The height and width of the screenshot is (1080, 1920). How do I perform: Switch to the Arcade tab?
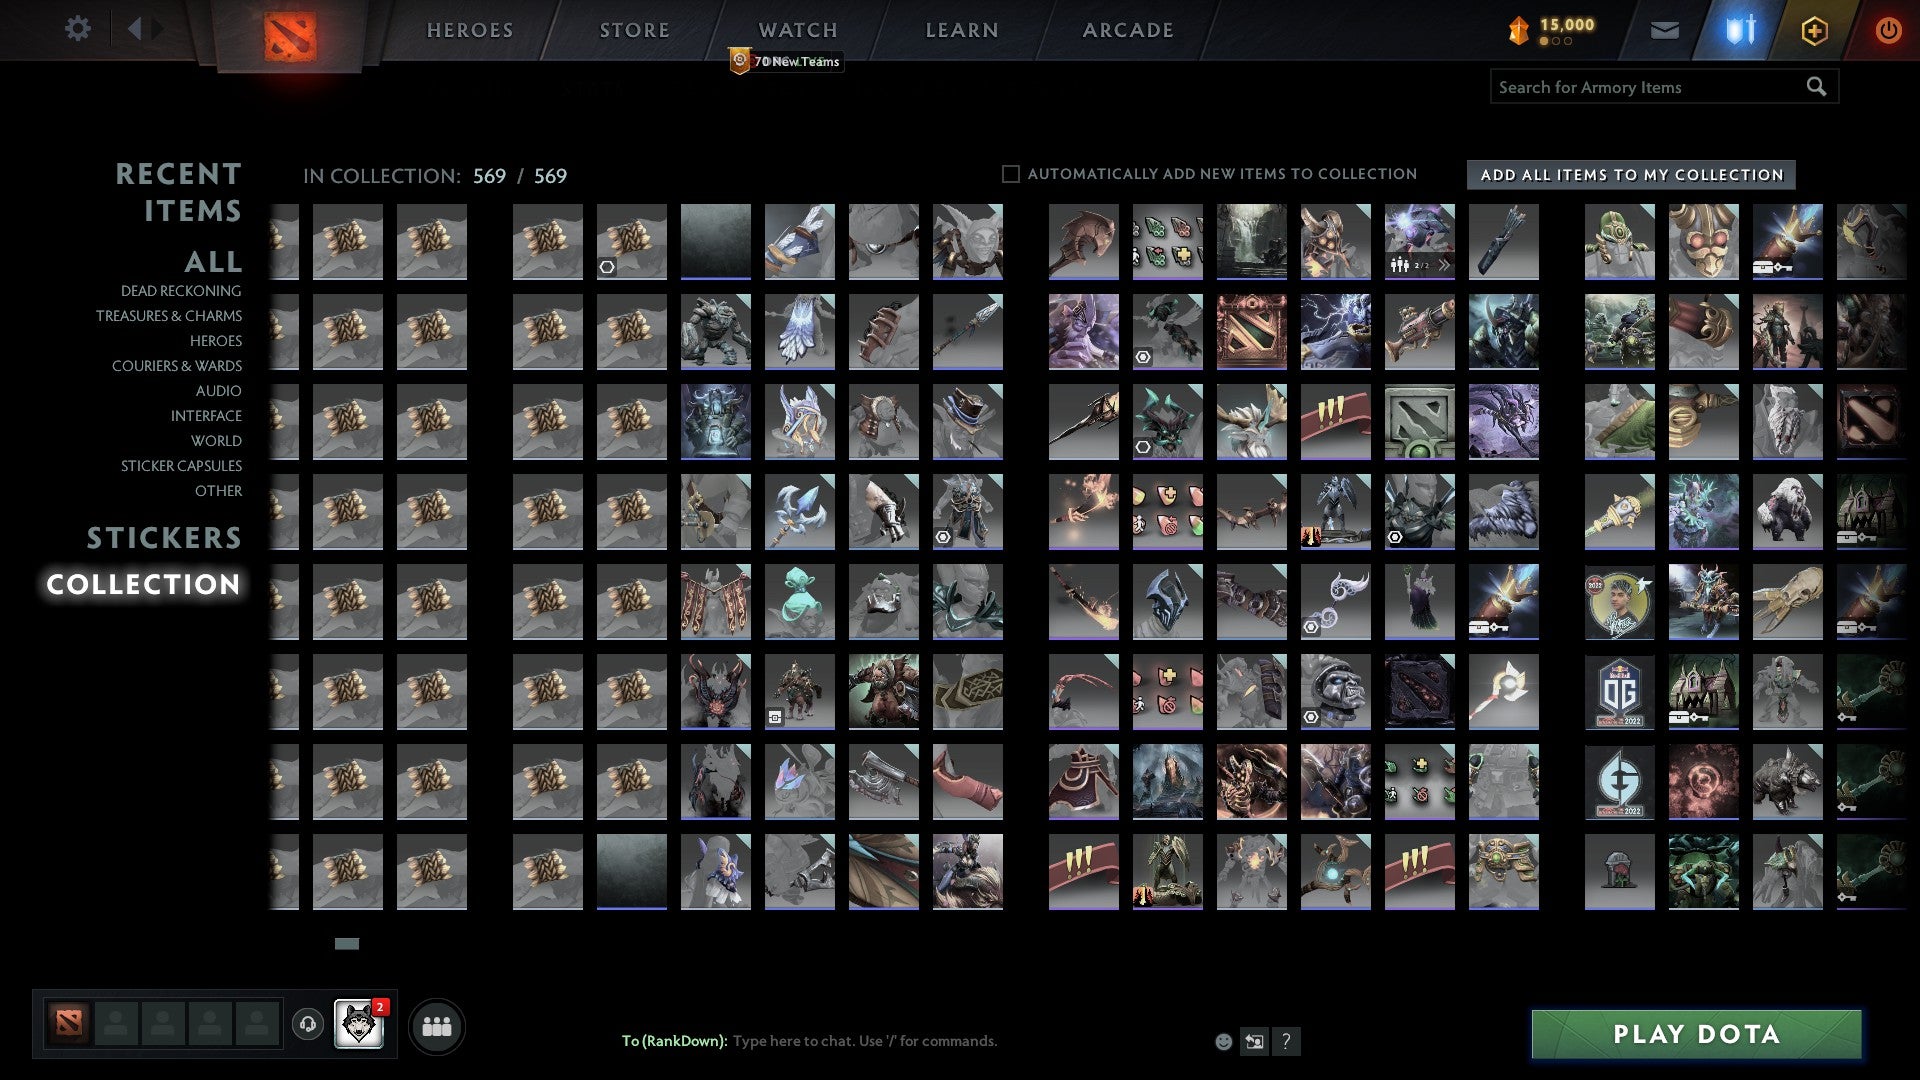(1128, 30)
